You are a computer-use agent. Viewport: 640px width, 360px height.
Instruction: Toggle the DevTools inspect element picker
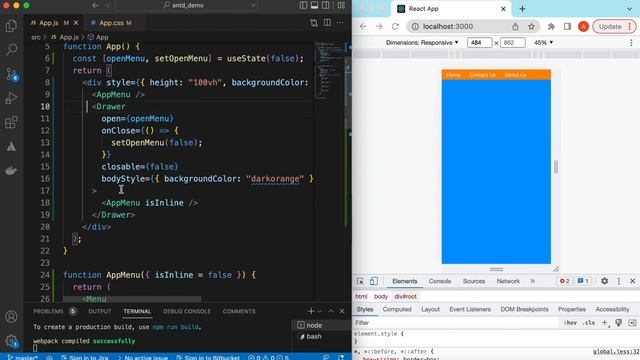click(360, 281)
